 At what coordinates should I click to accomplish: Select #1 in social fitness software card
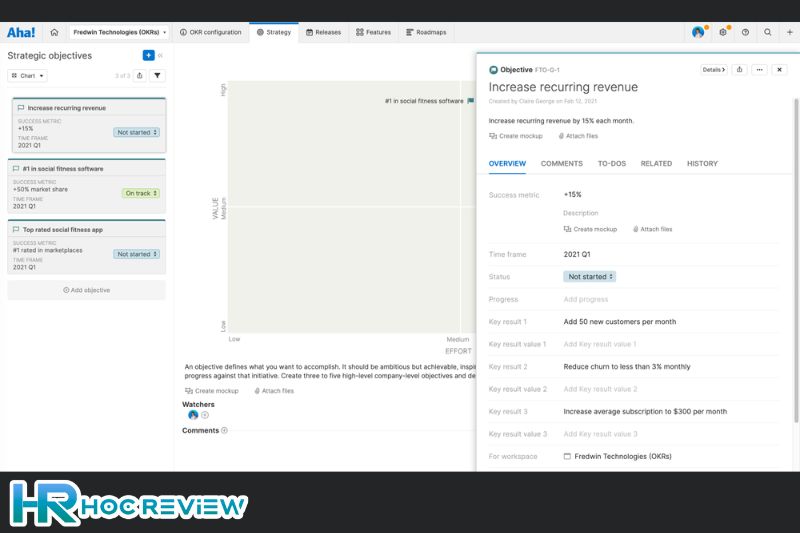pos(86,186)
